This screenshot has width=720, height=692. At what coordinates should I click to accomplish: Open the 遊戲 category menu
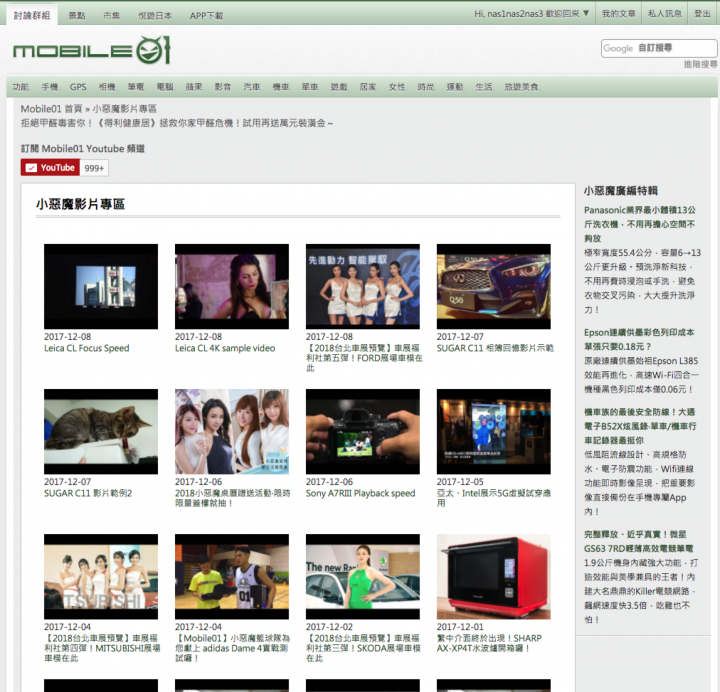[339, 87]
